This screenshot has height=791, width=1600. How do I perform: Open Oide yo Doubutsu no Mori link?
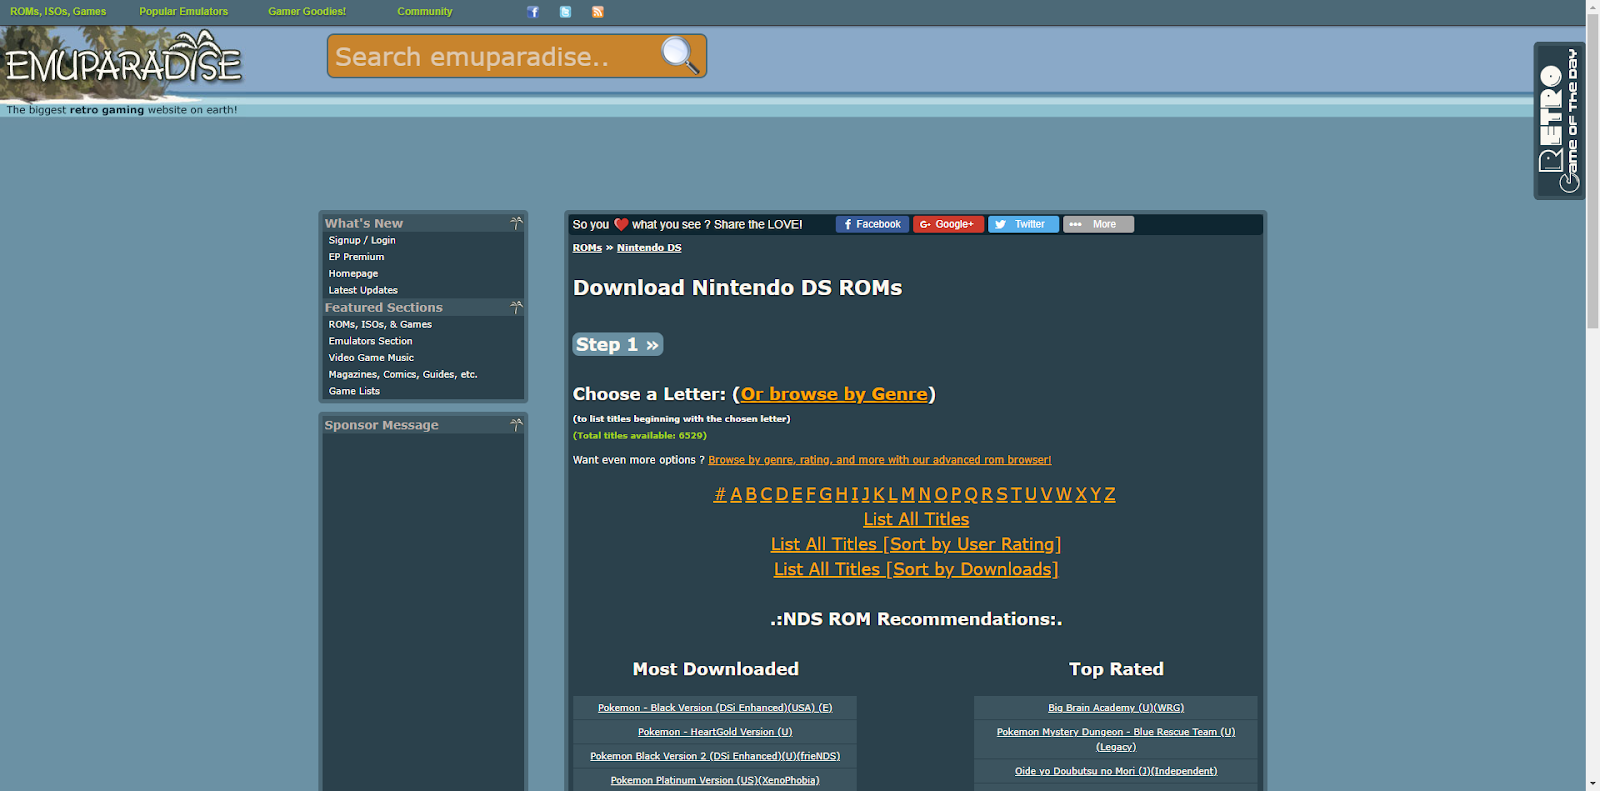1116,771
